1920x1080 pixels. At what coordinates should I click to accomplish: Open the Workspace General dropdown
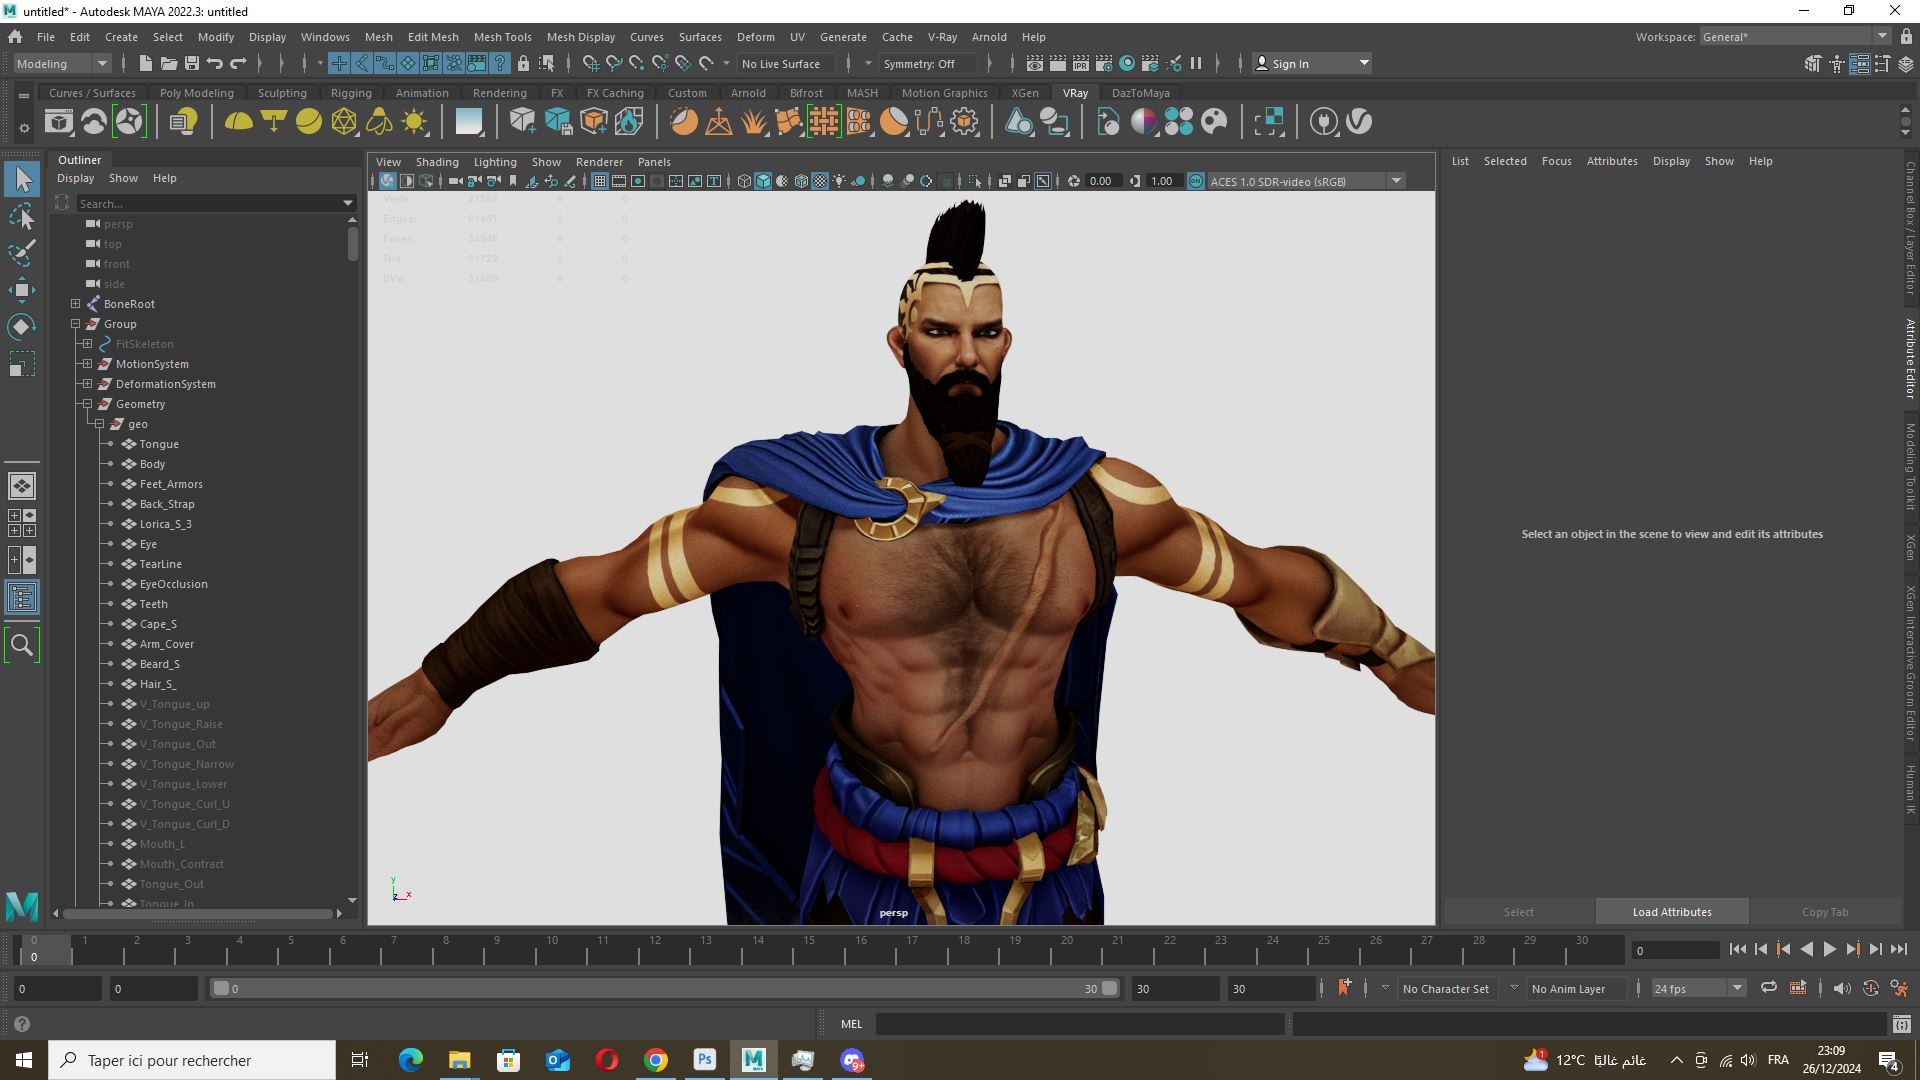click(x=1795, y=37)
